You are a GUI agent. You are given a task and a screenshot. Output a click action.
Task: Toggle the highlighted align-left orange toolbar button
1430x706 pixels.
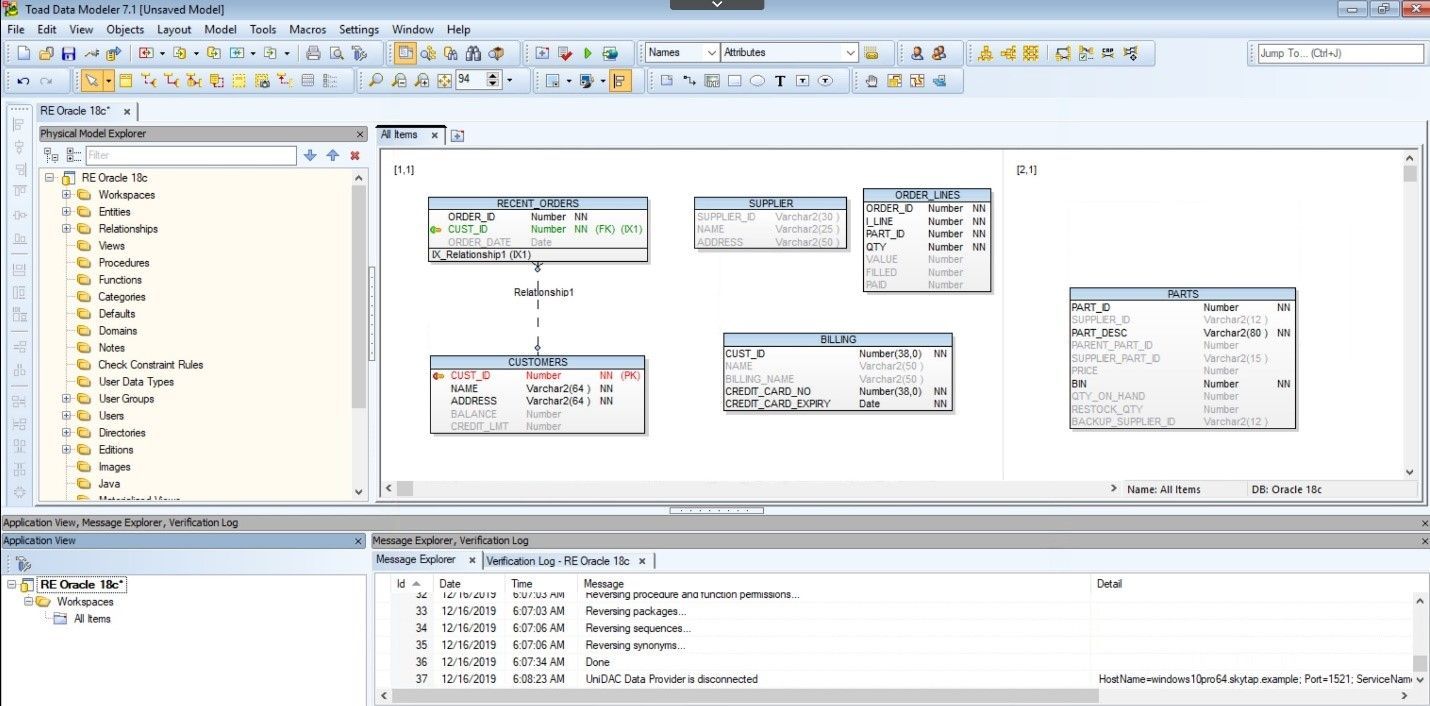620,81
